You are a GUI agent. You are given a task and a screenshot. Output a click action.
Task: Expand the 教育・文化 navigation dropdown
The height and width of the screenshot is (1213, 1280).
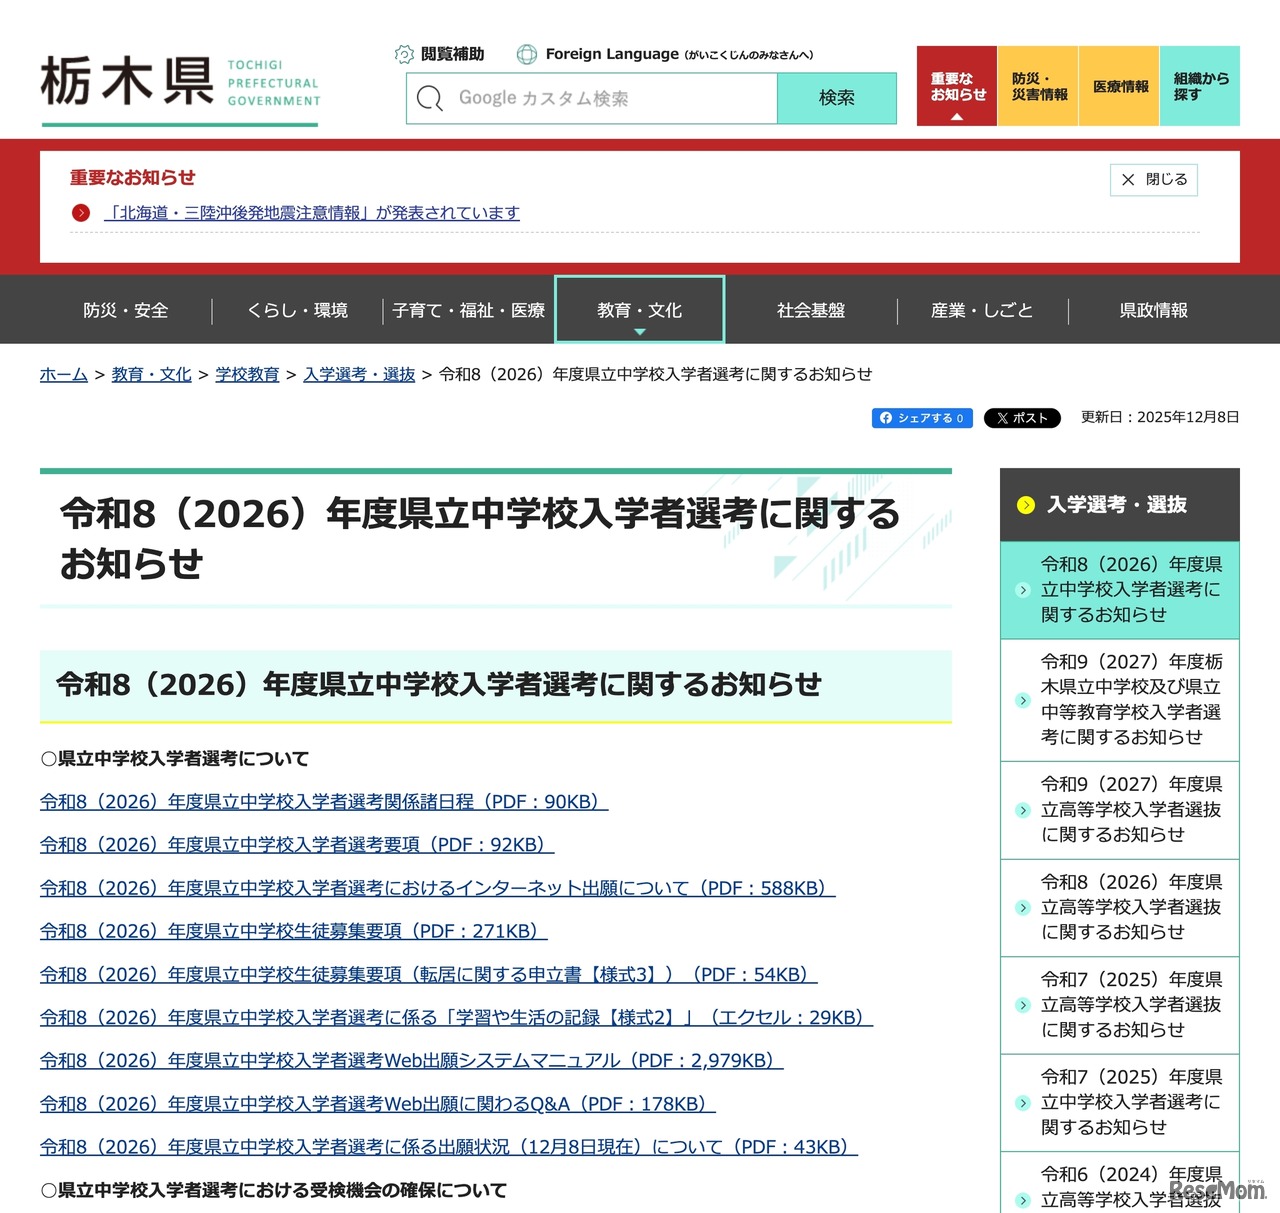point(639,310)
